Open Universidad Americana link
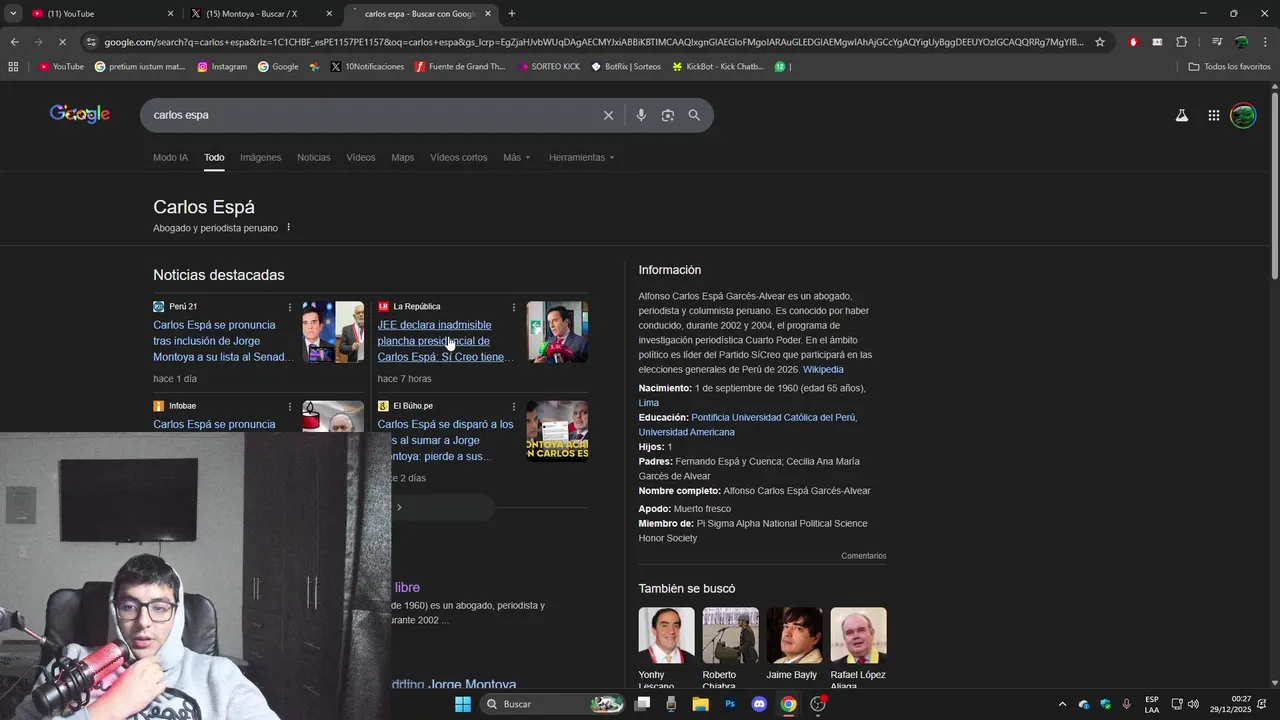Viewport: 1280px width, 720px height. click(x=686, y=432)
